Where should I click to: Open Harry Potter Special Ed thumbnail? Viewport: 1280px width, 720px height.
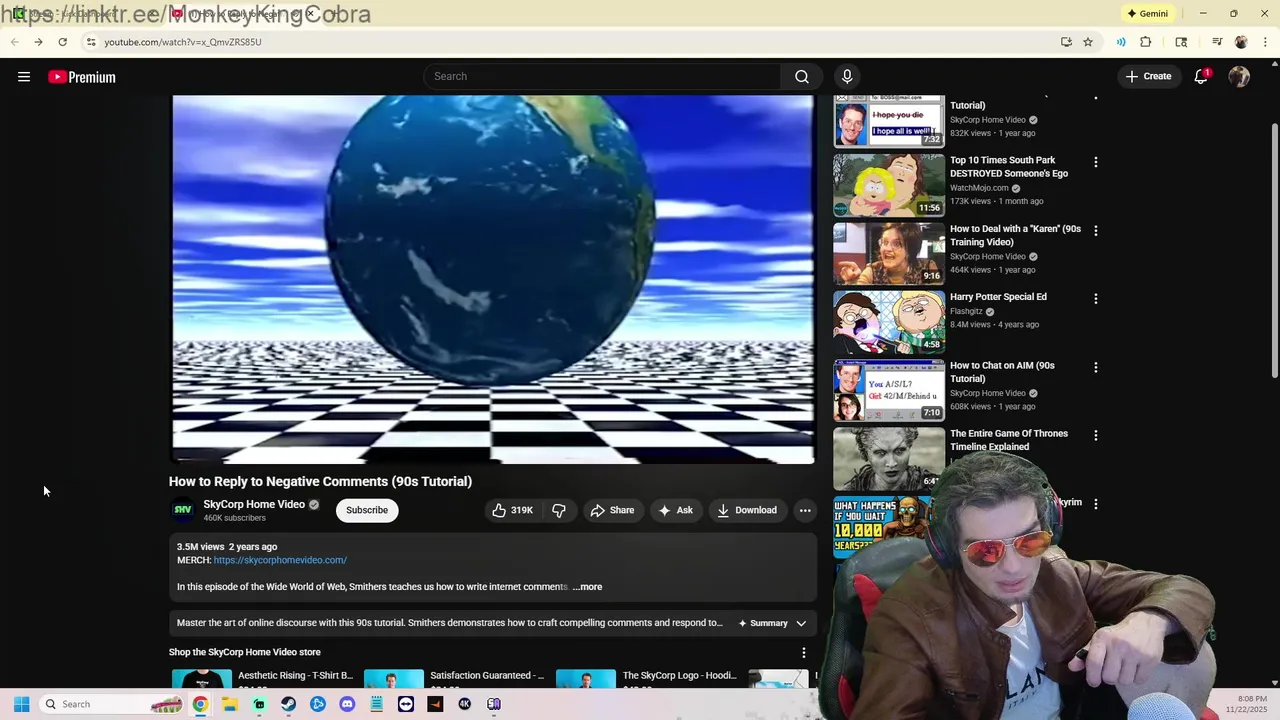(889, 322)
